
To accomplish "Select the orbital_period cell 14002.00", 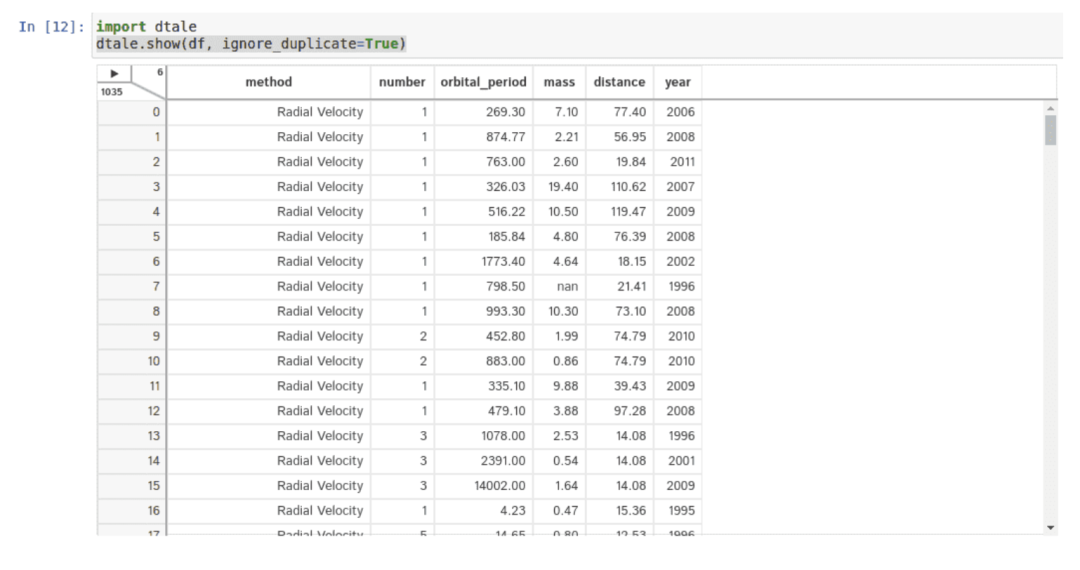I will (x=484, y=485).
